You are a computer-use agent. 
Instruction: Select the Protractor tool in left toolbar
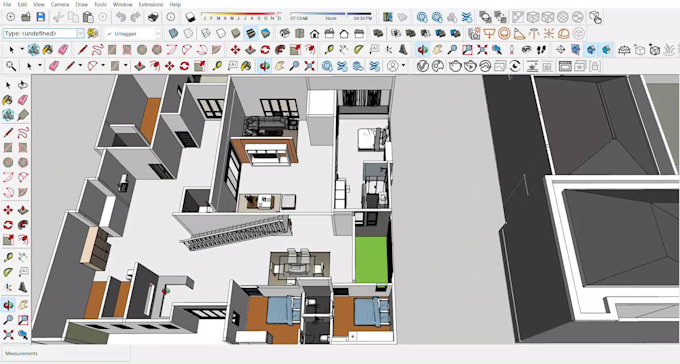8,272
